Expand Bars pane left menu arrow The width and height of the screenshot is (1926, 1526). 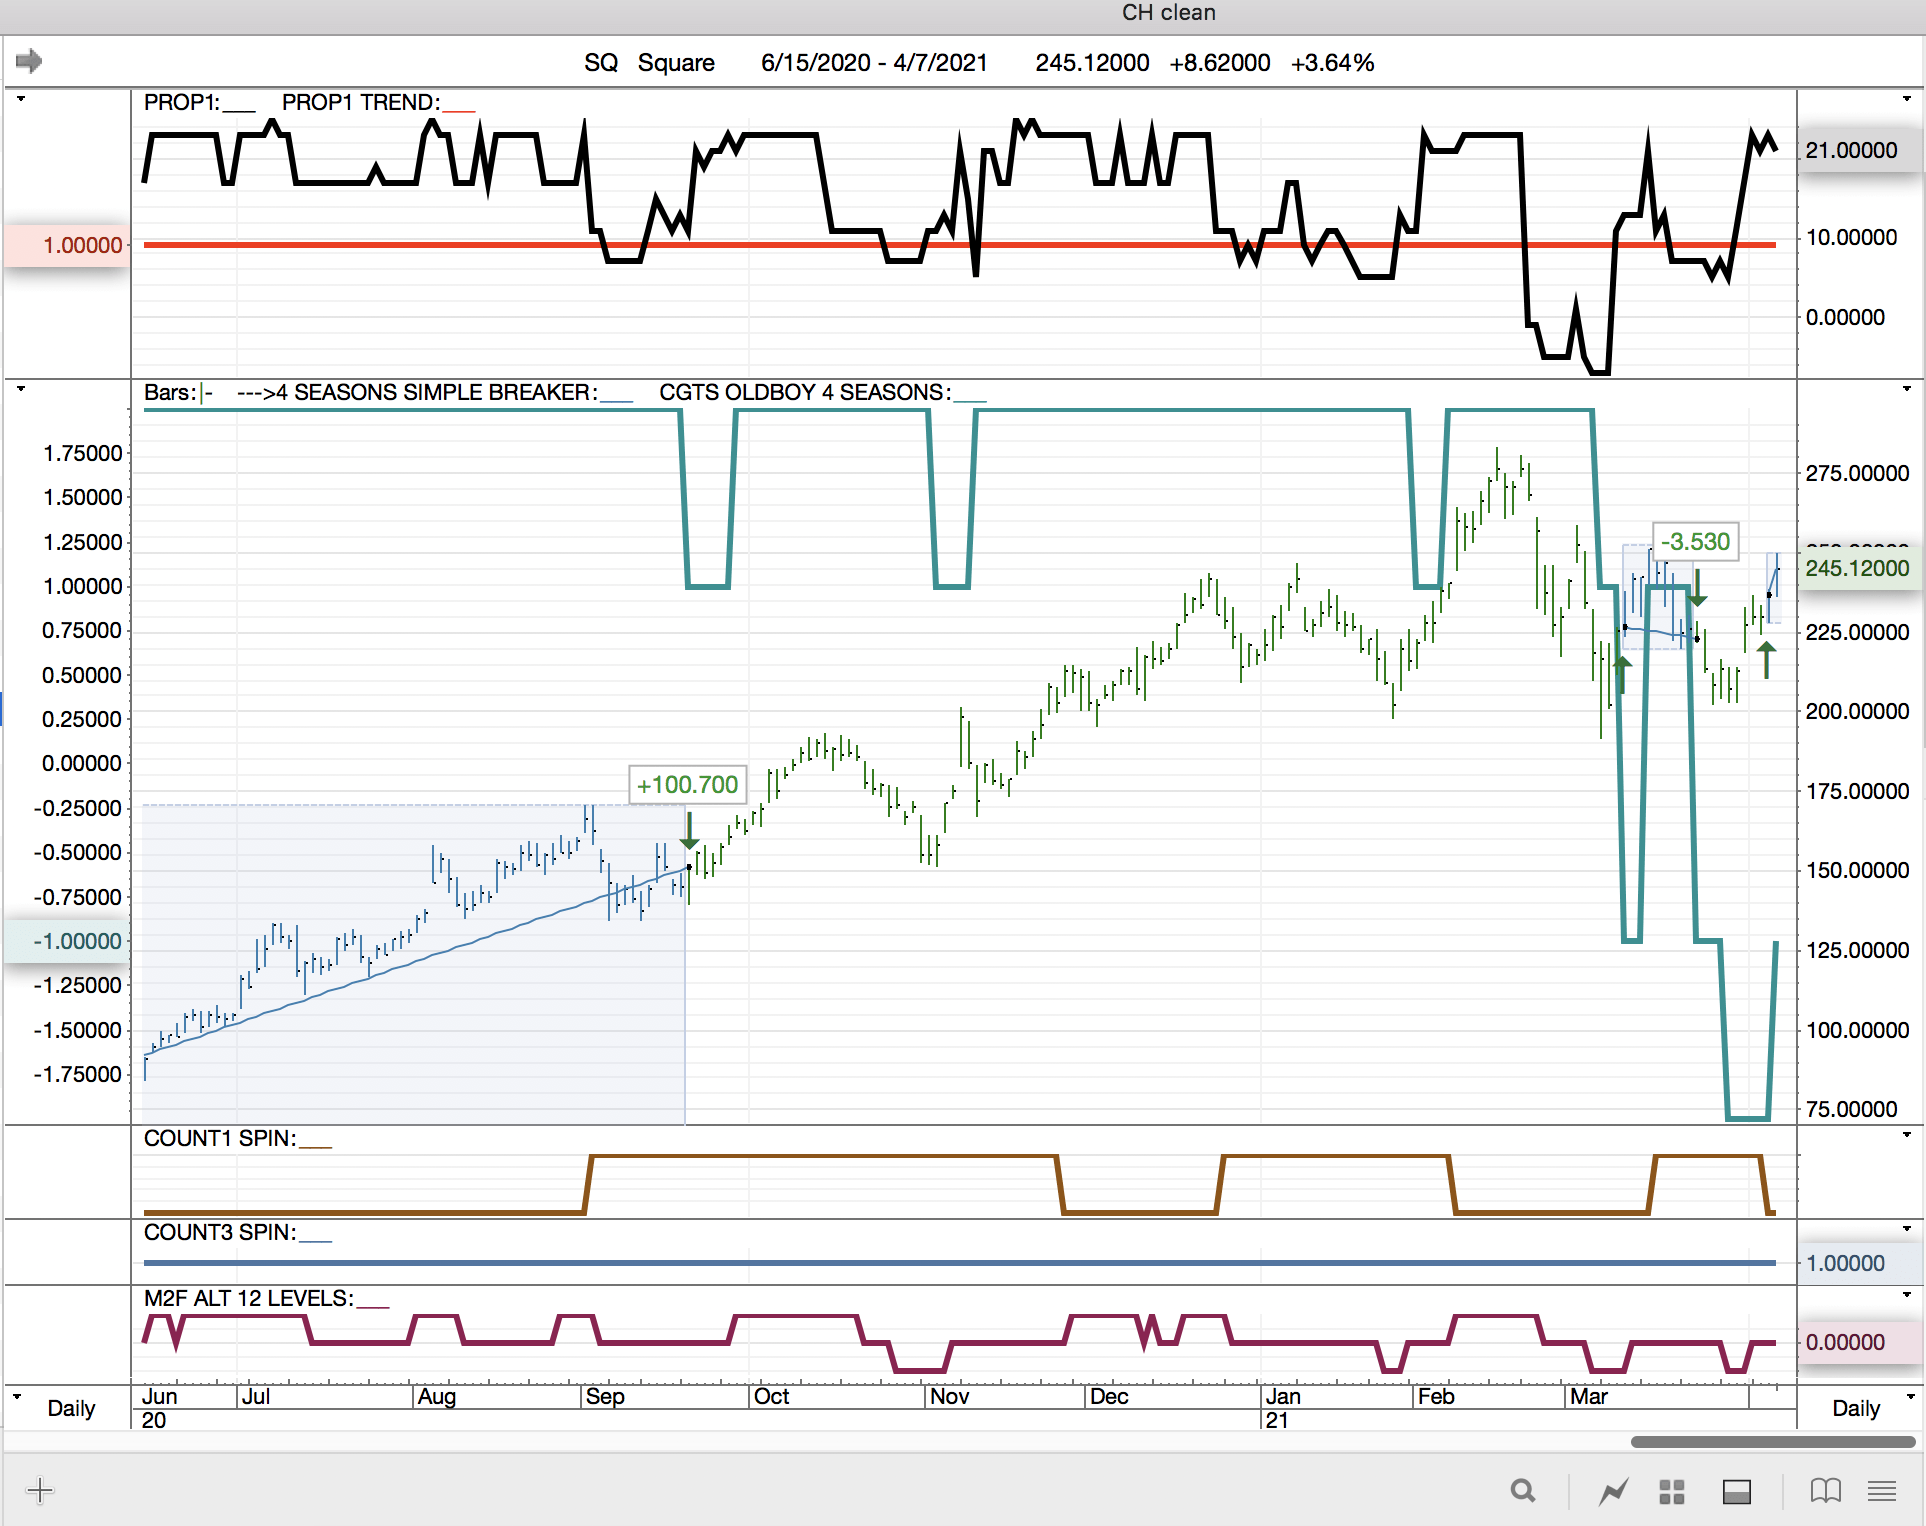[20, 389]
